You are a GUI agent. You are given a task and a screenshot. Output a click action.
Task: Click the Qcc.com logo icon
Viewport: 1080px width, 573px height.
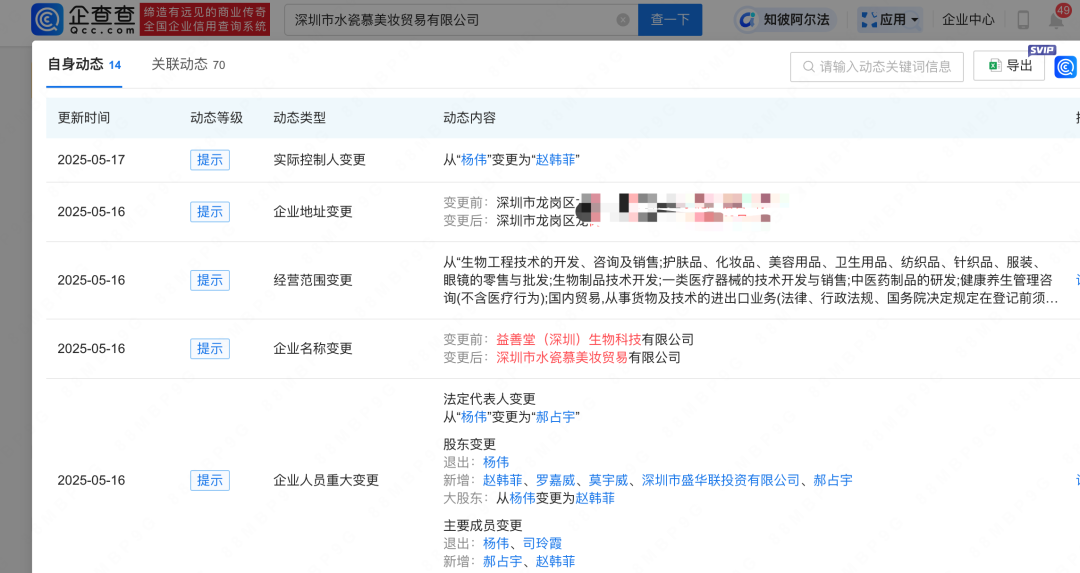tap(48, 19)
